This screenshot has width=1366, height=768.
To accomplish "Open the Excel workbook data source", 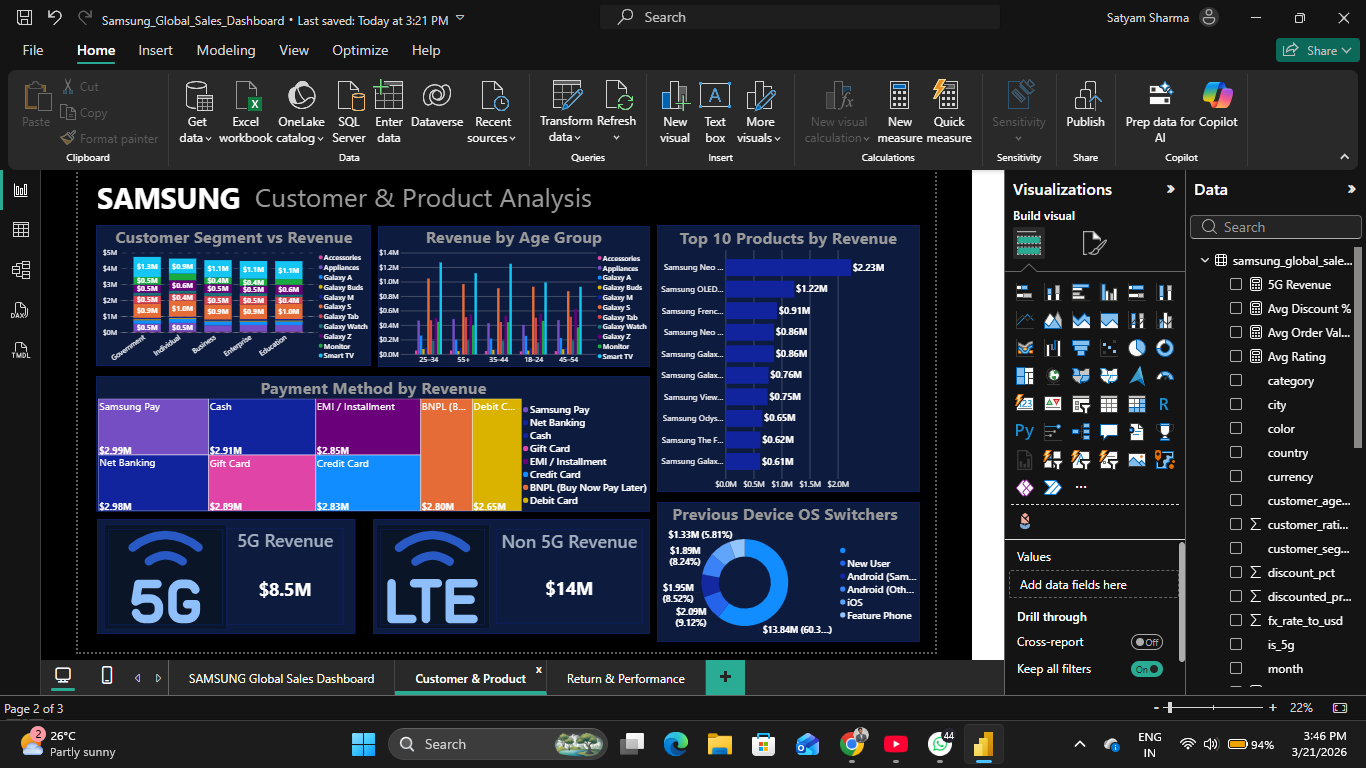I will pyautogui.click(x=246, y=112).
